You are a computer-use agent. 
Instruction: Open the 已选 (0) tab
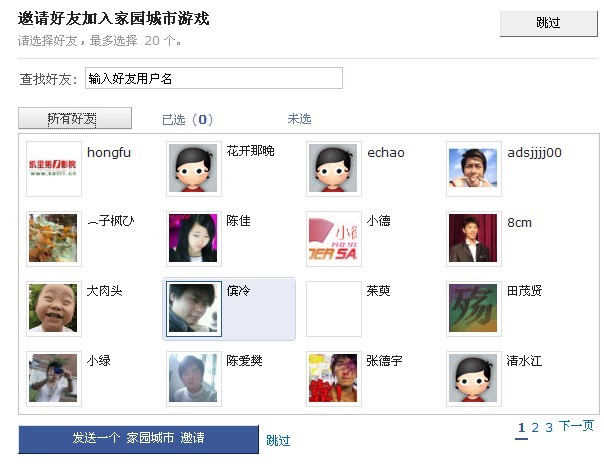(x=187, y=119)
